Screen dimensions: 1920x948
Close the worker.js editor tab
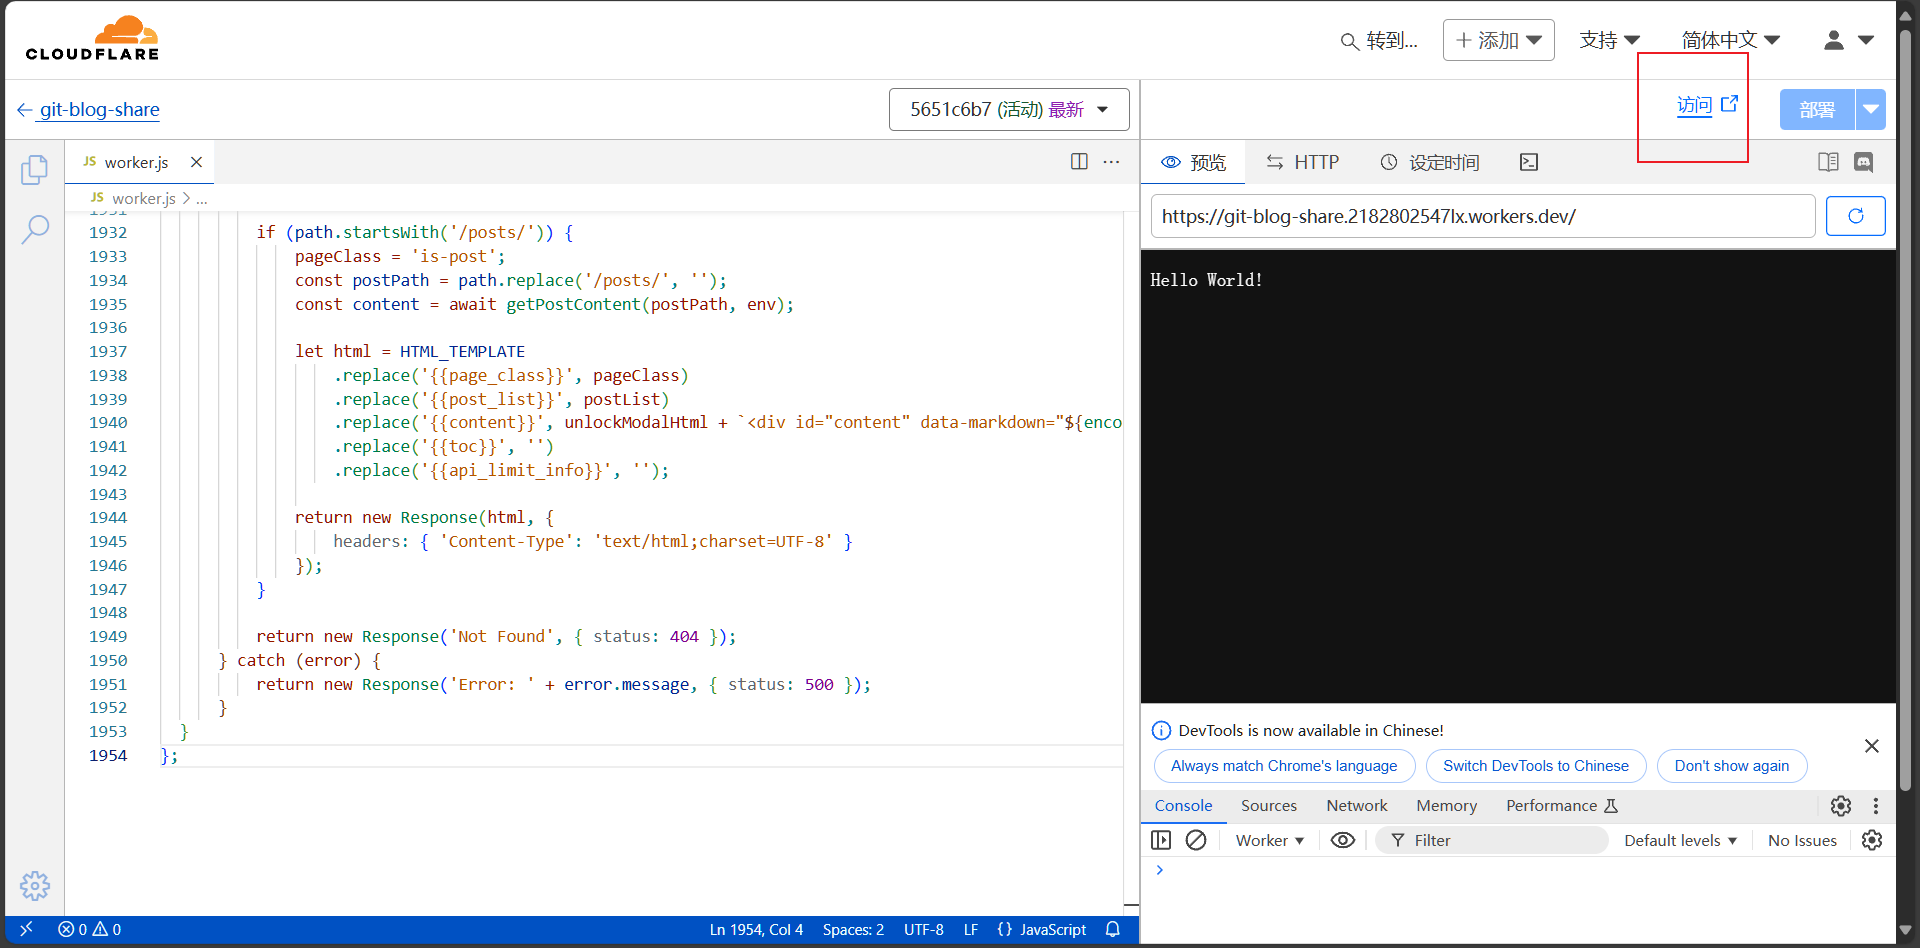(x=197, y=162)
